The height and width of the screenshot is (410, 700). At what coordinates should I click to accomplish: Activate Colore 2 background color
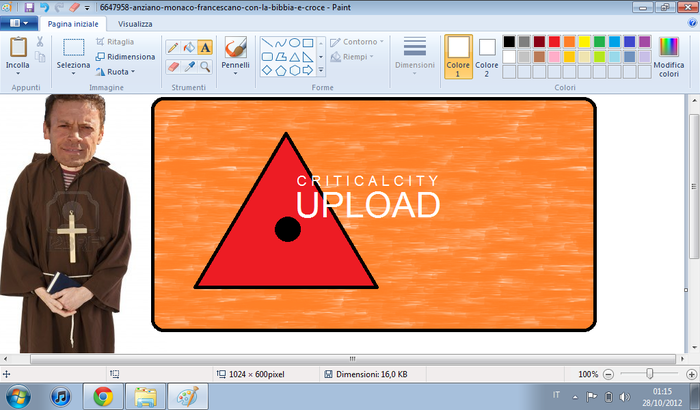point(487,57)
